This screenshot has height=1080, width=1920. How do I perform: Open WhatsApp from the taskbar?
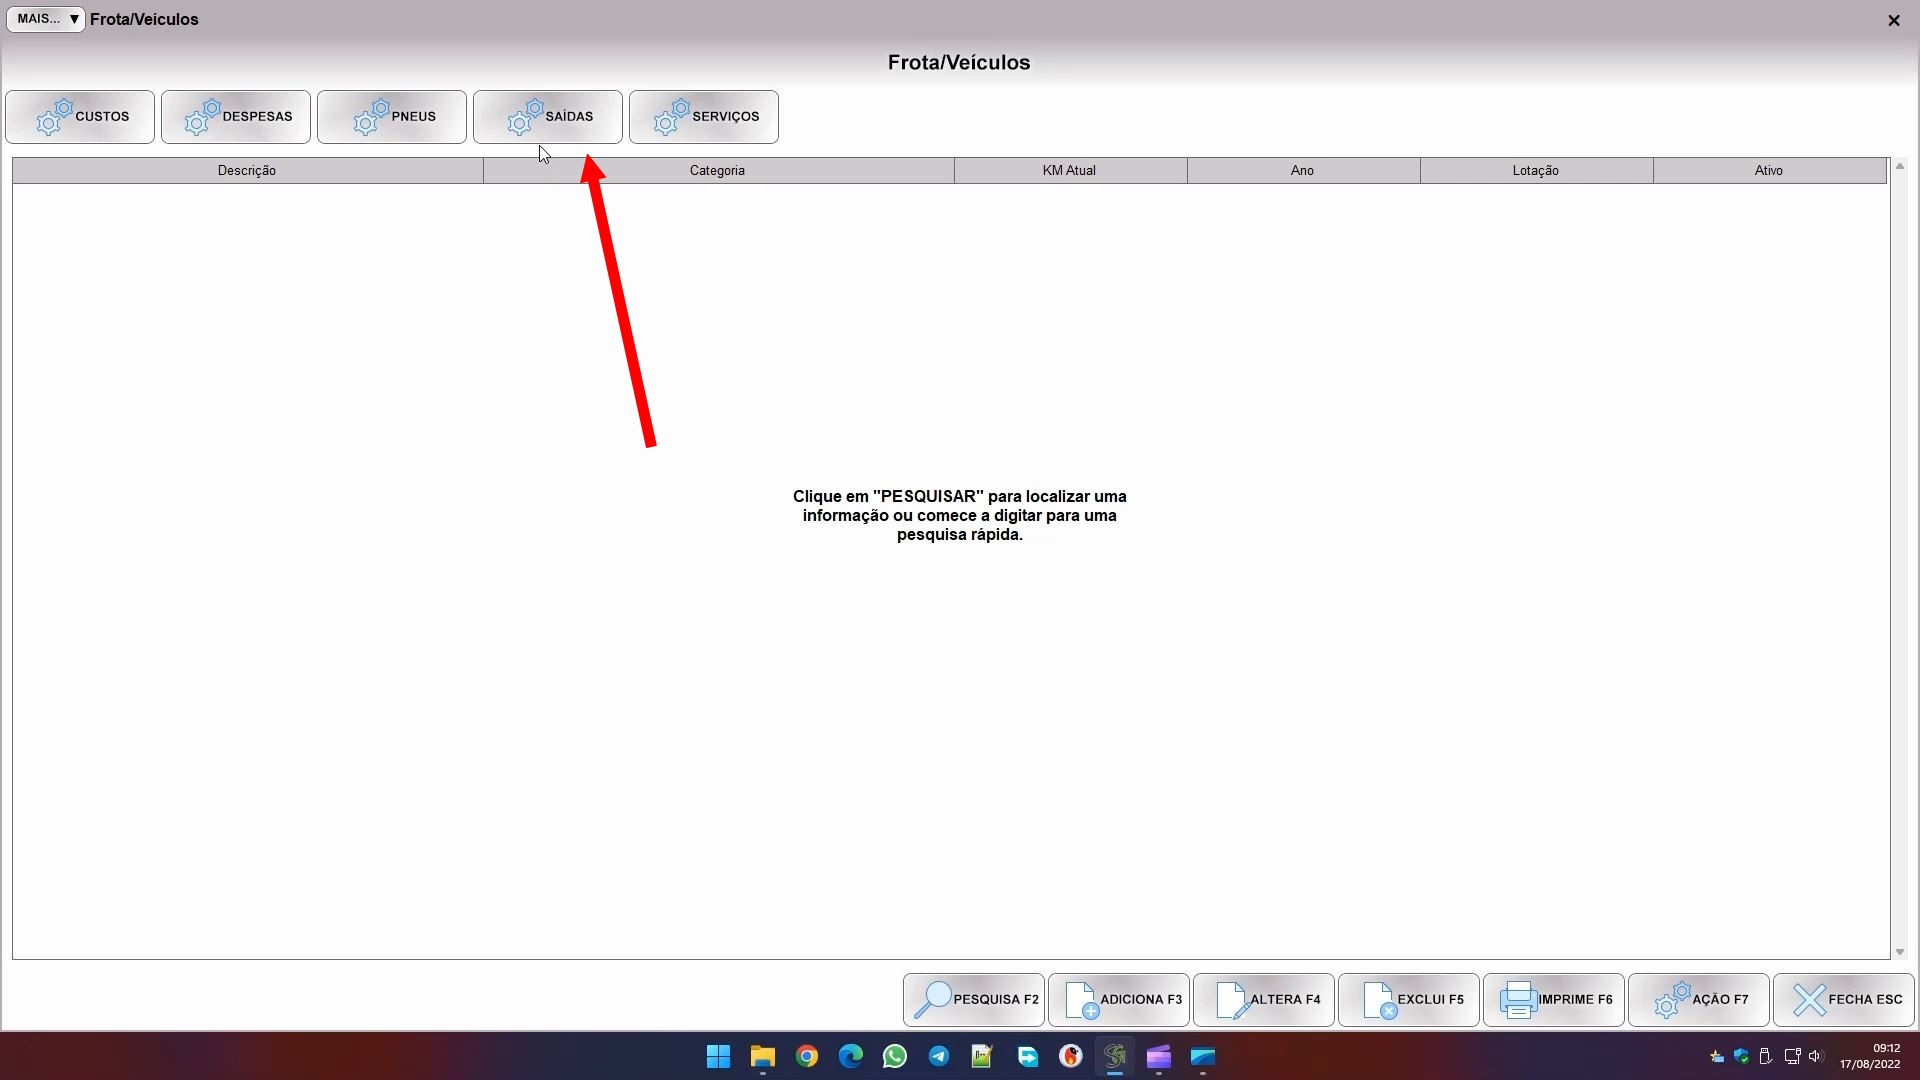[895, 1057]
